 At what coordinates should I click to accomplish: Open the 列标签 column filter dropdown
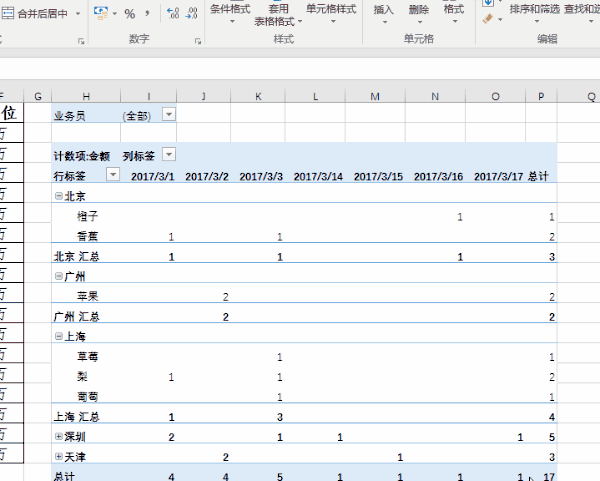[168, 155]
